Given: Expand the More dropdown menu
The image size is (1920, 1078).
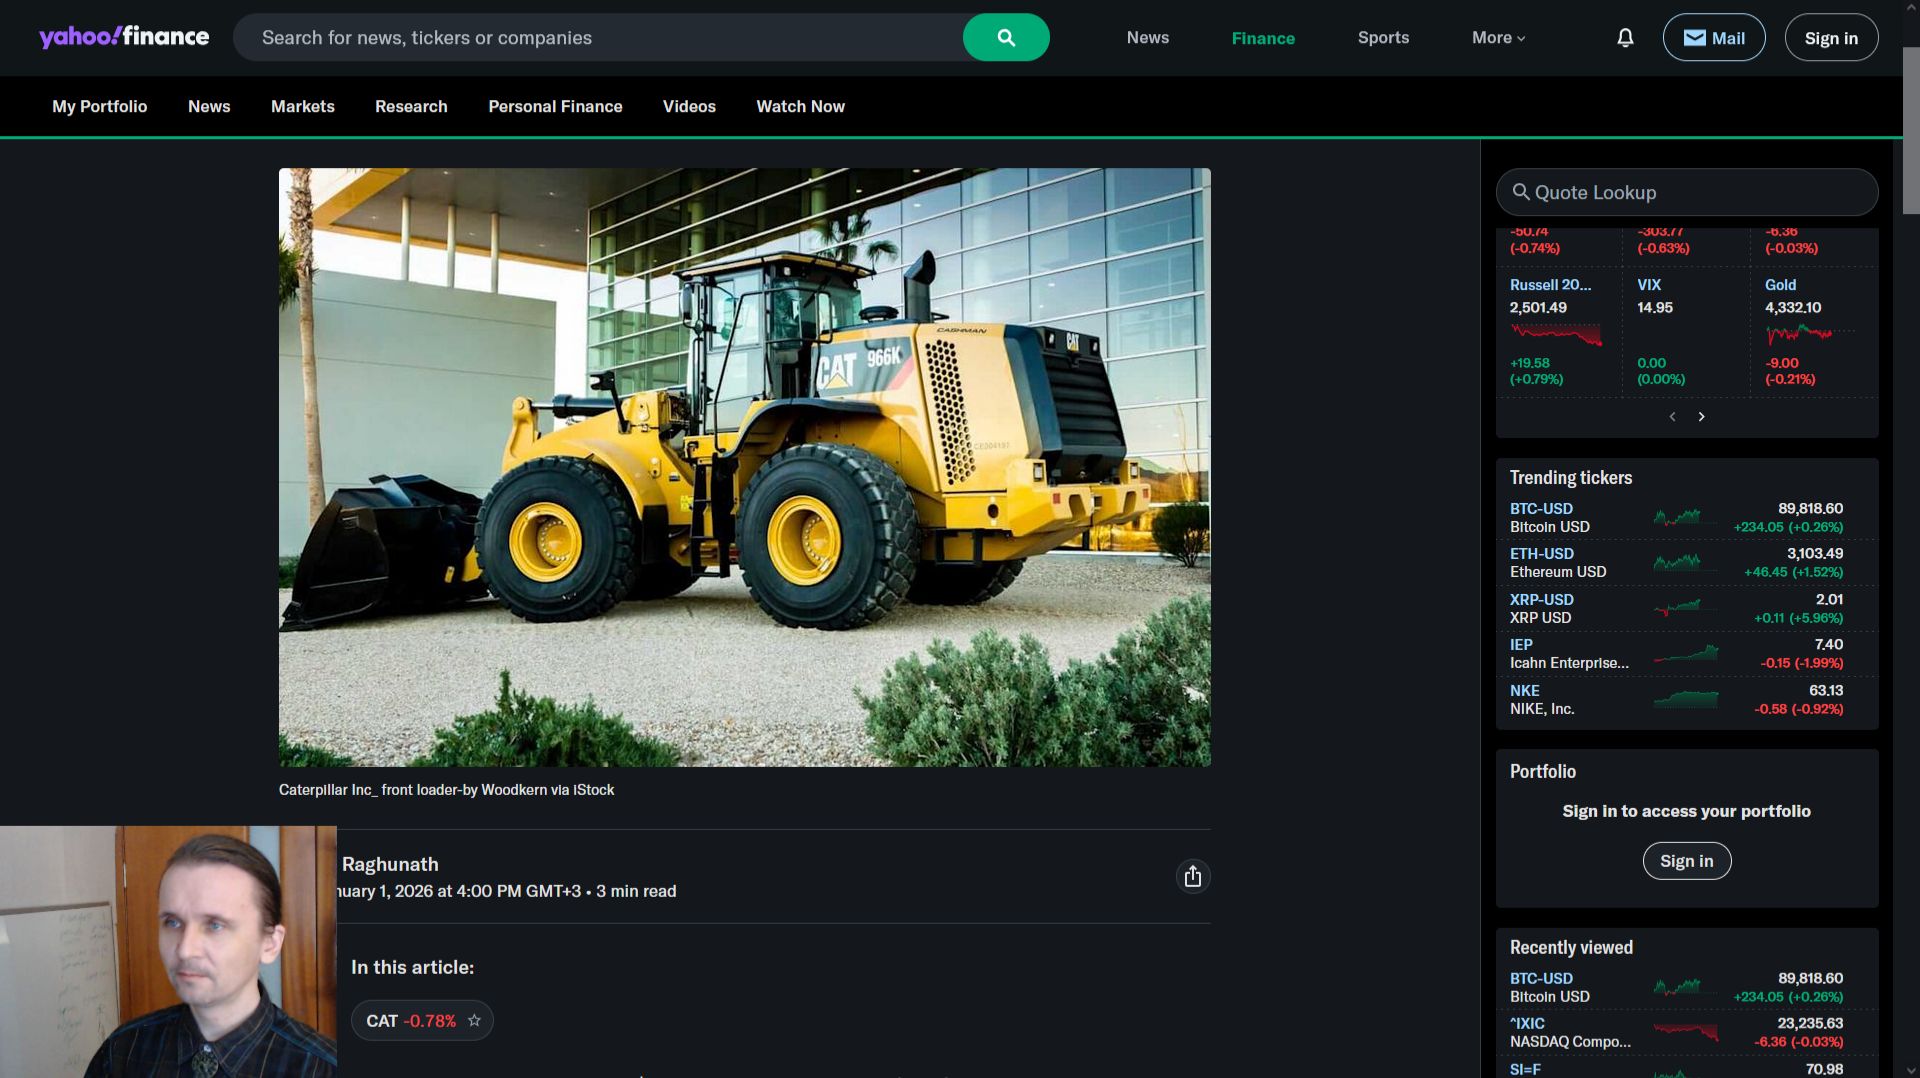Looking at the screenshot, I should [1498, 38].
